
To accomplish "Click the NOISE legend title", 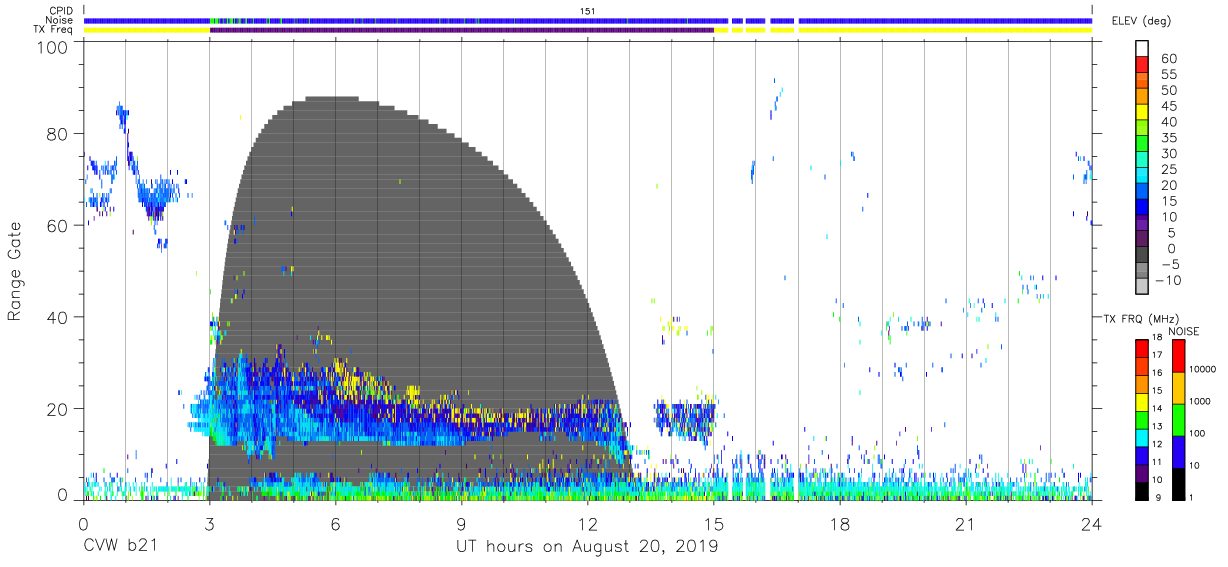I will (x=1183, y=331).
